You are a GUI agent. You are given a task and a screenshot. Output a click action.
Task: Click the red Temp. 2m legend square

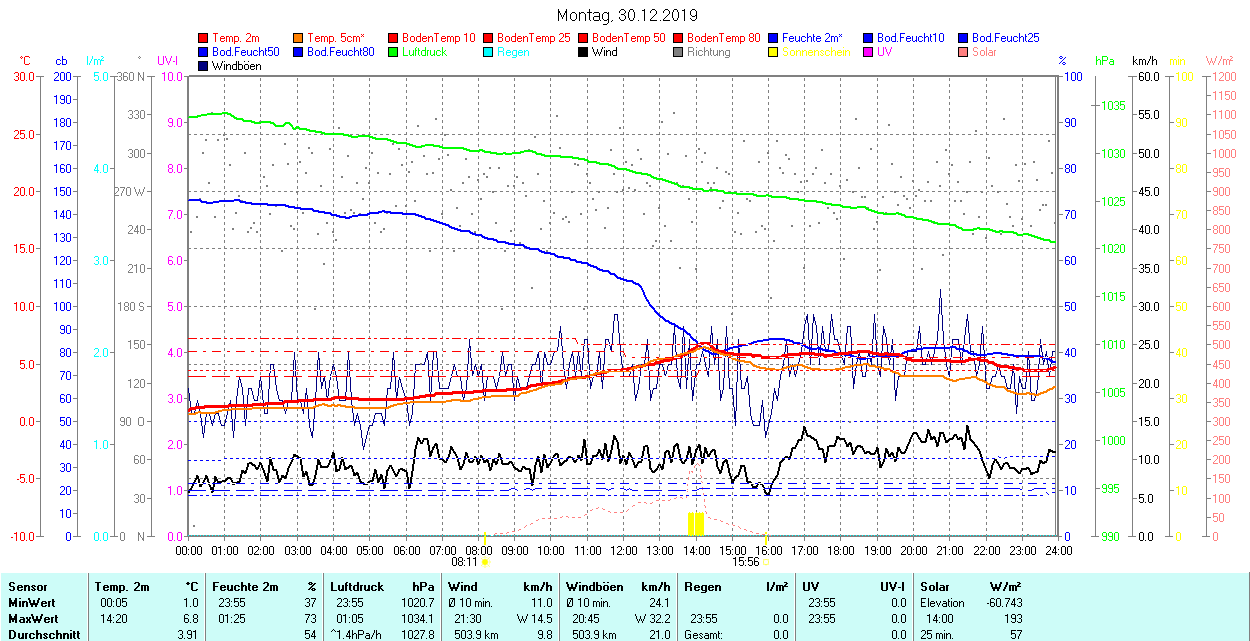[204, 38]
